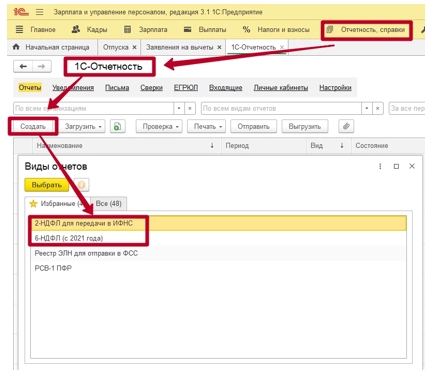Open the Личные кабинеты section link
The width and height of the screenshot is (429, 380).
tap(281, 88)
